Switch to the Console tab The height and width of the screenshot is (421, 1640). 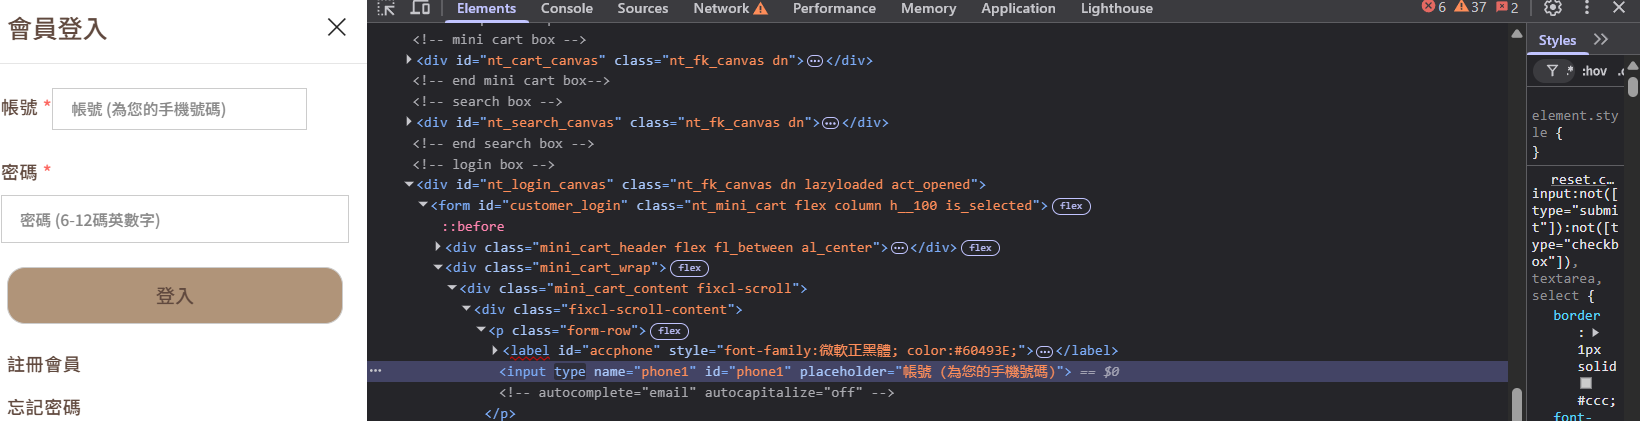pyautogui.click(x=567, y=8)
